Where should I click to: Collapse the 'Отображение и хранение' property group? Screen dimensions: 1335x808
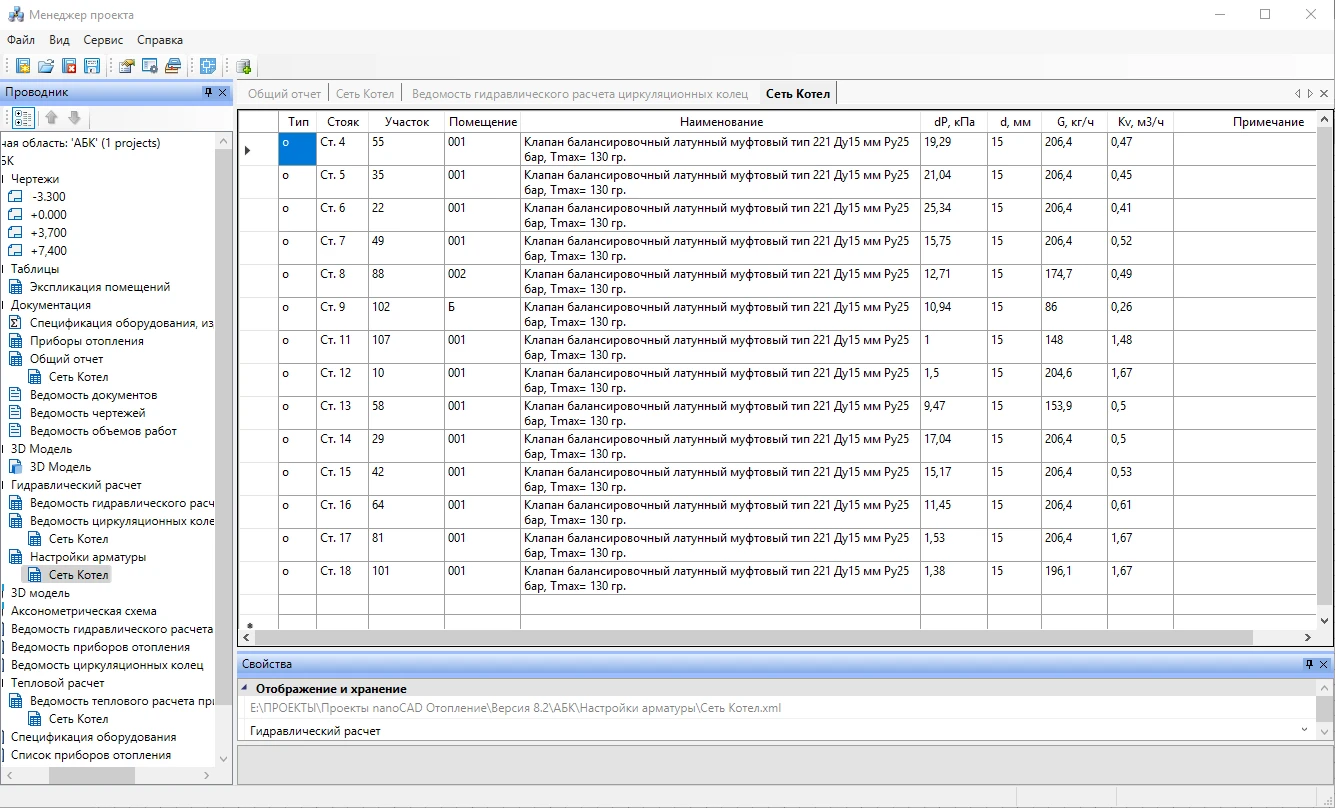coord(246,689)
